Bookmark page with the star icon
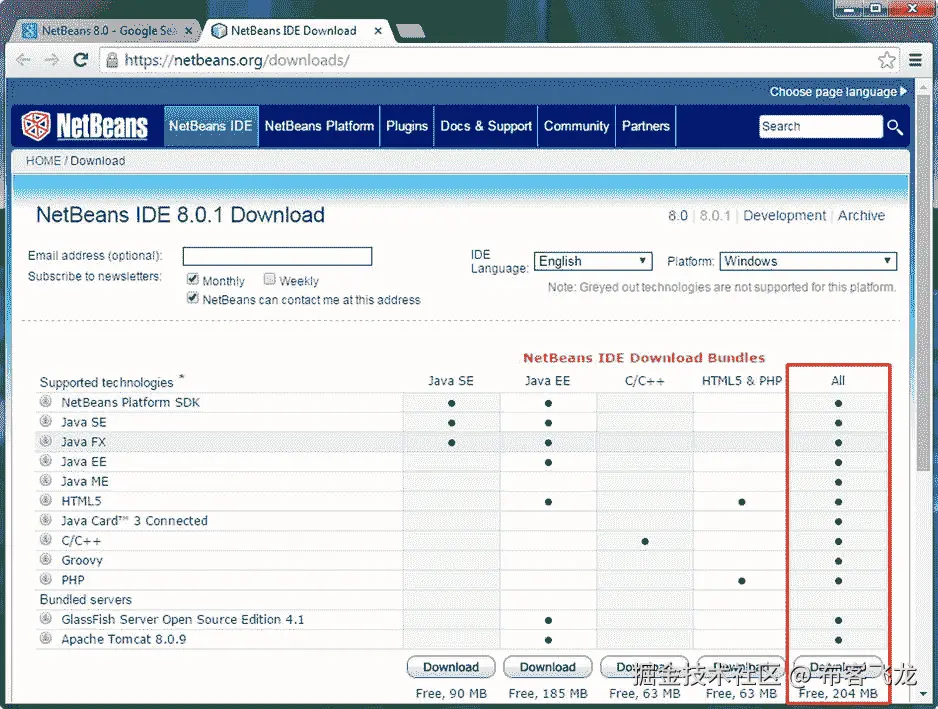 887,60
